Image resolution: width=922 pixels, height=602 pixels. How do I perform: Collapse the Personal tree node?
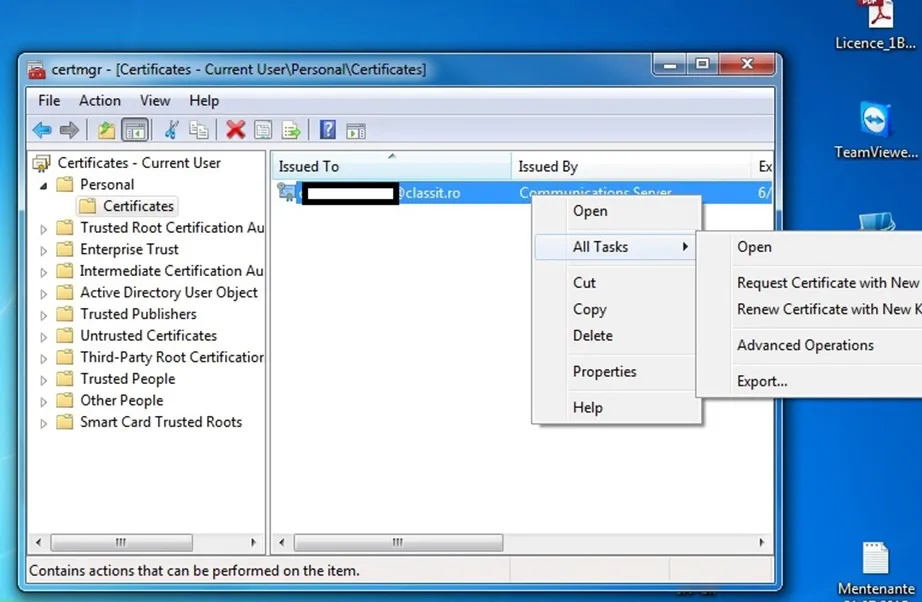point(44,186)
